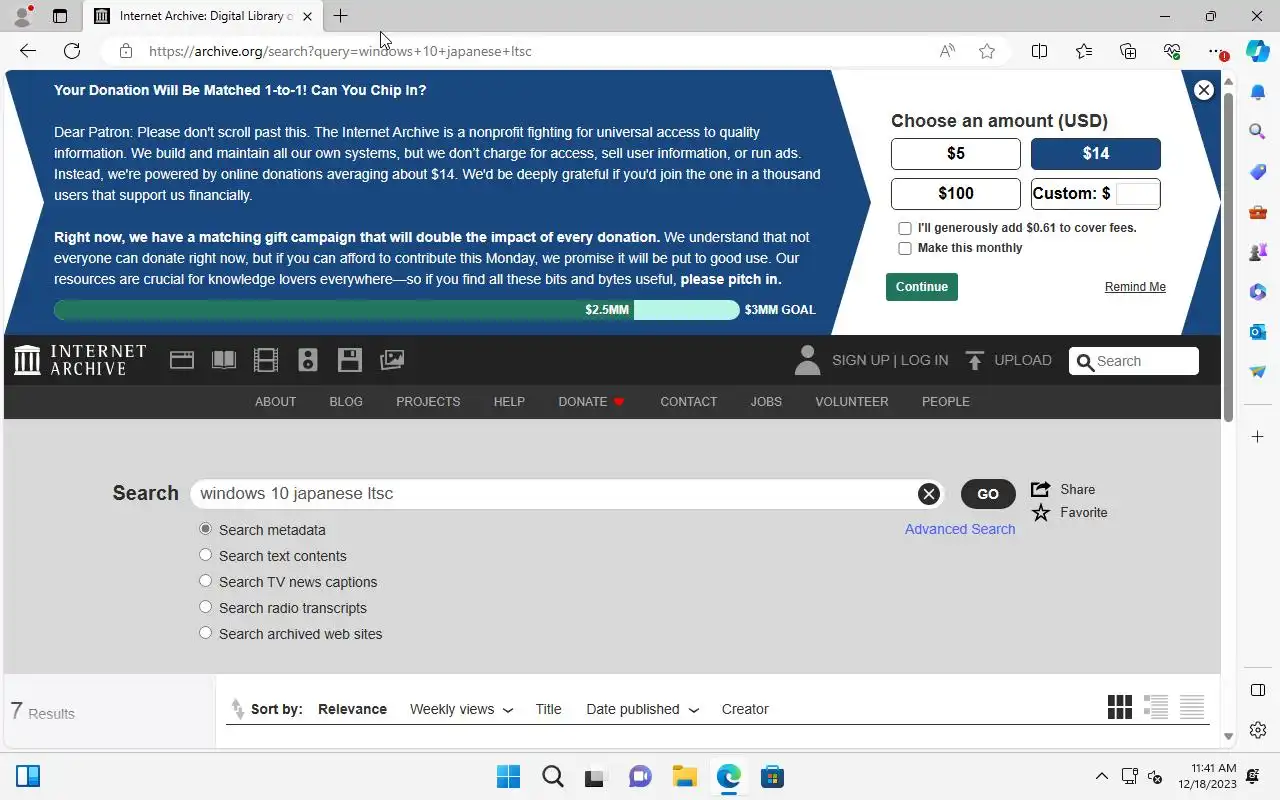
Task: Toggle sort direction arrows next to Sort by
Action: [237, 709]
